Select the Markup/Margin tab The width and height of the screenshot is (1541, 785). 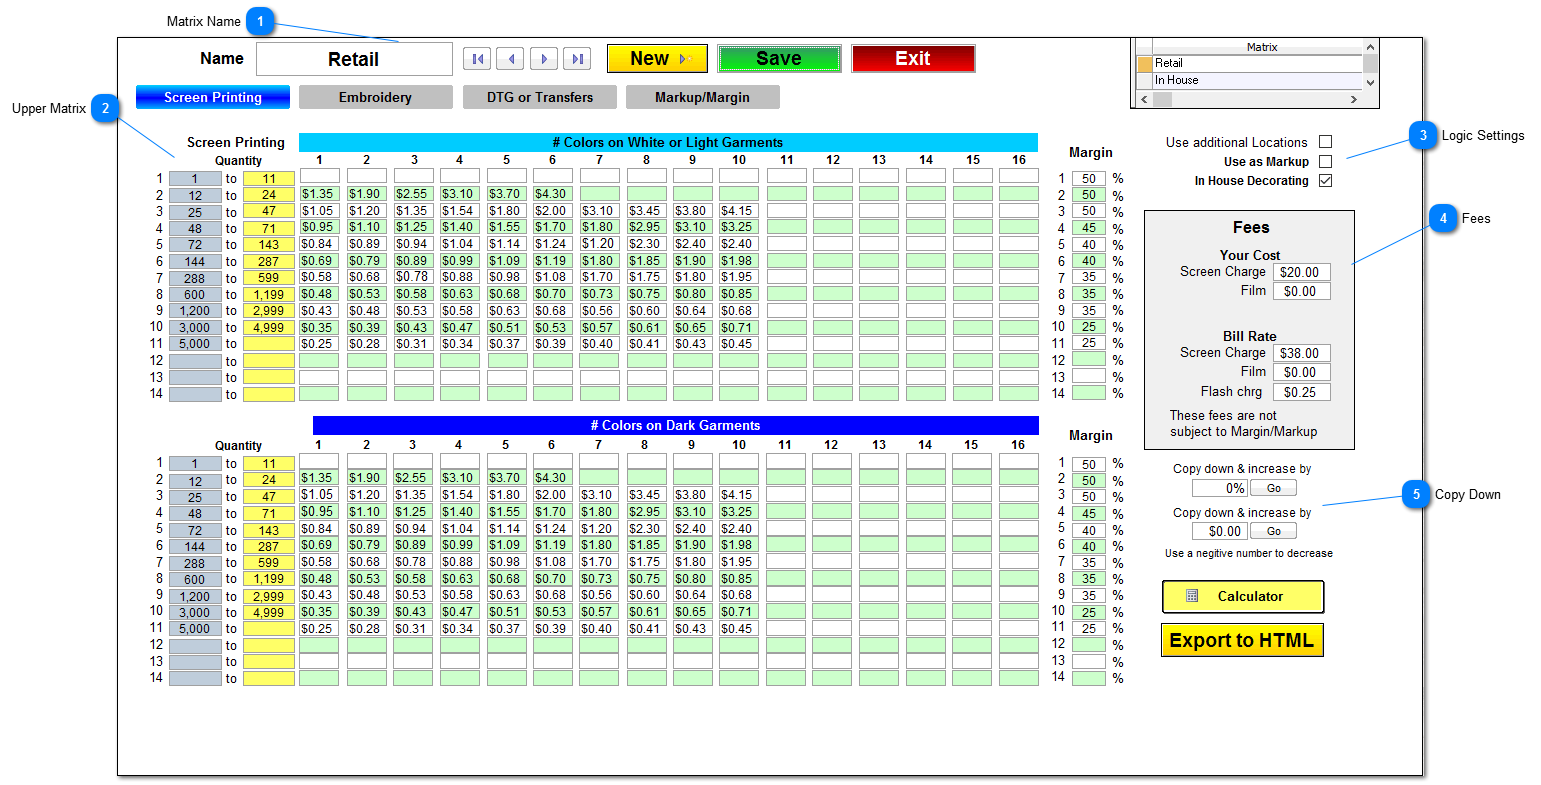pos(702,97)
